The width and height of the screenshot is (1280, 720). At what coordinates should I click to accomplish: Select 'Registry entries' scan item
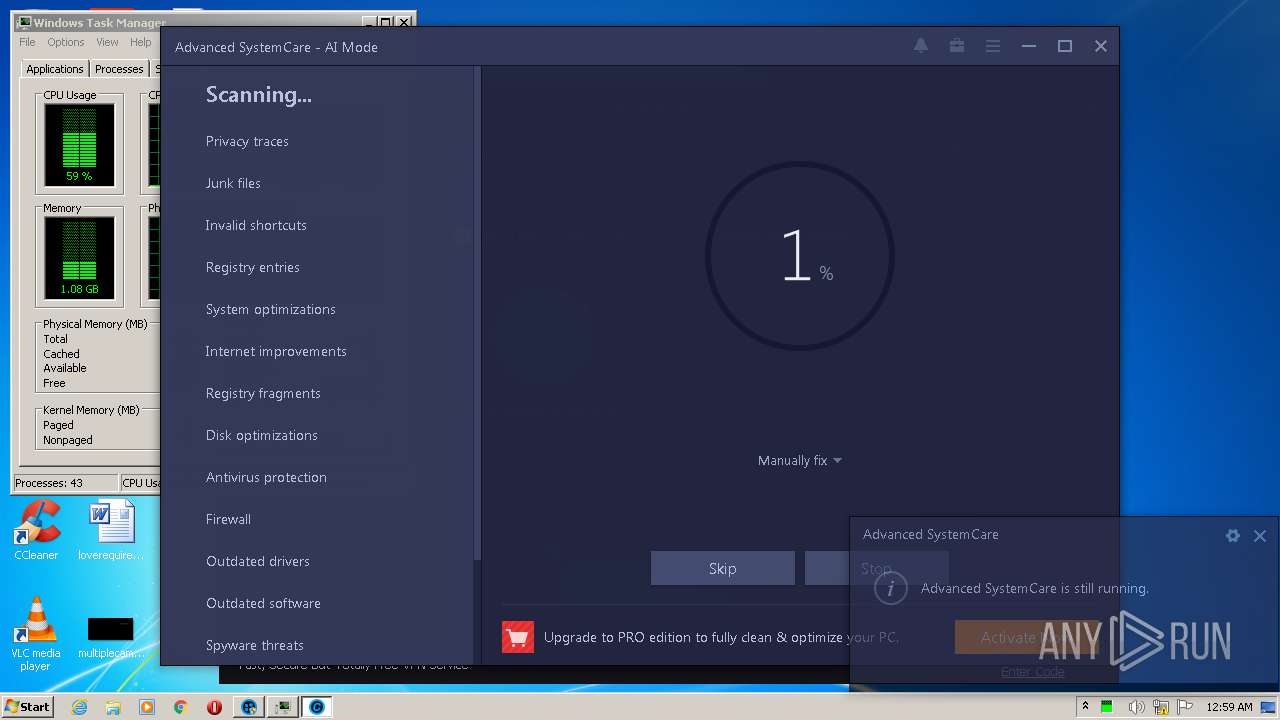(x=252, y=267)
